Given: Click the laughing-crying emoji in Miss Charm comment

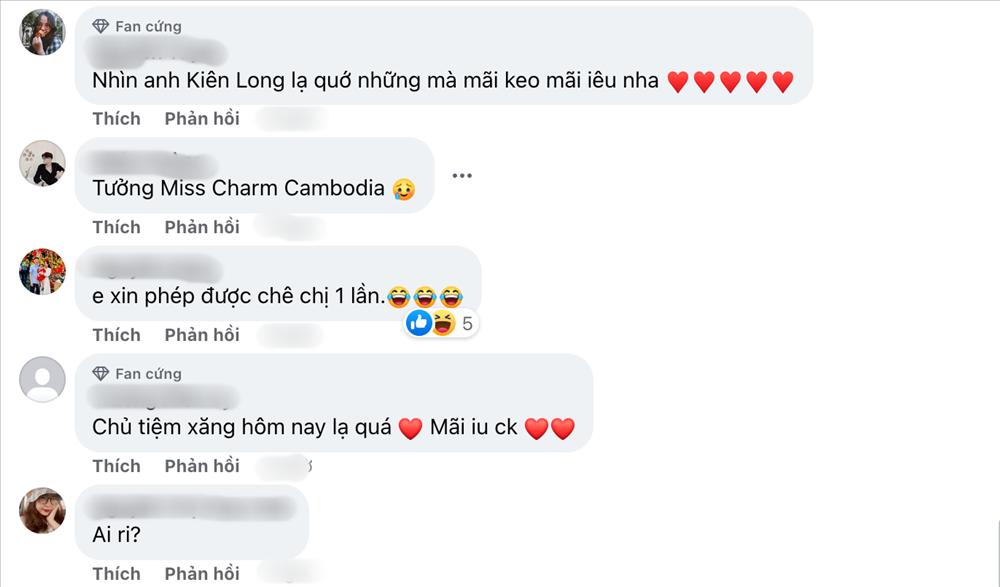Looking at the screenshot, I should [403, 188].
